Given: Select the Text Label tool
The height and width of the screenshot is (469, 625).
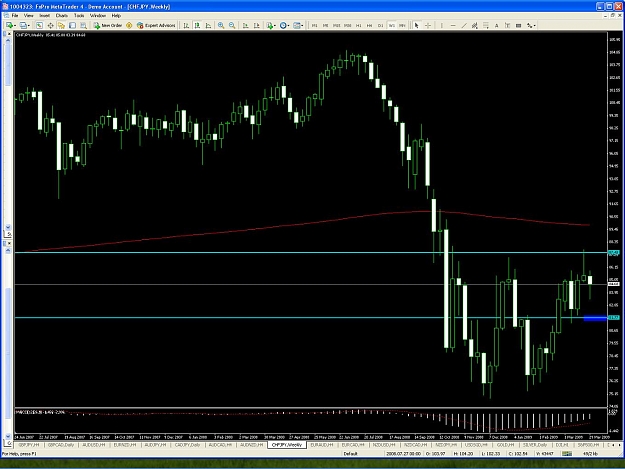Looking at the screenshot, I should 507,26.
